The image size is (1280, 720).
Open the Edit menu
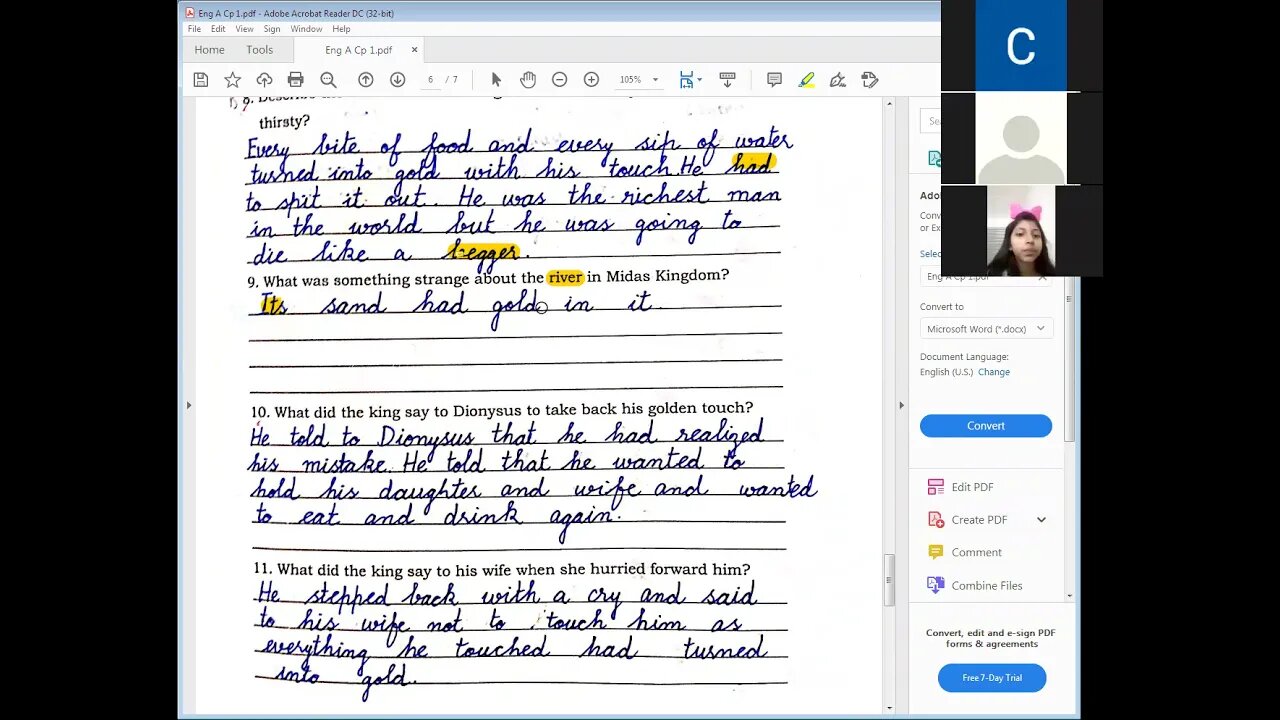[x=218, y=29]
